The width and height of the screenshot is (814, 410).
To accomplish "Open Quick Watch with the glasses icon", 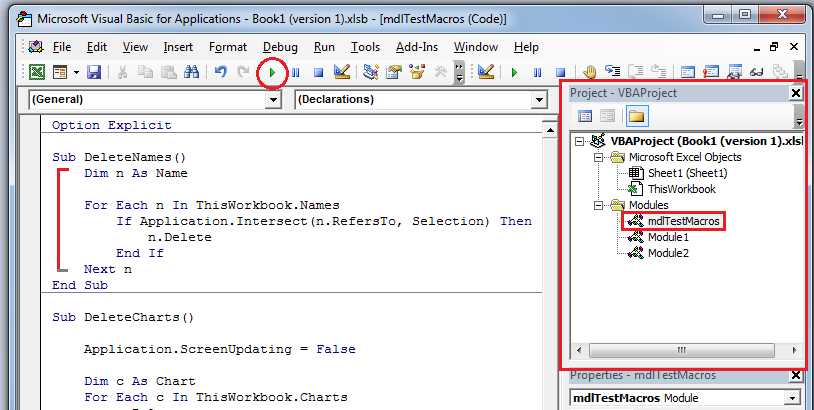I will tap(757, 72).
